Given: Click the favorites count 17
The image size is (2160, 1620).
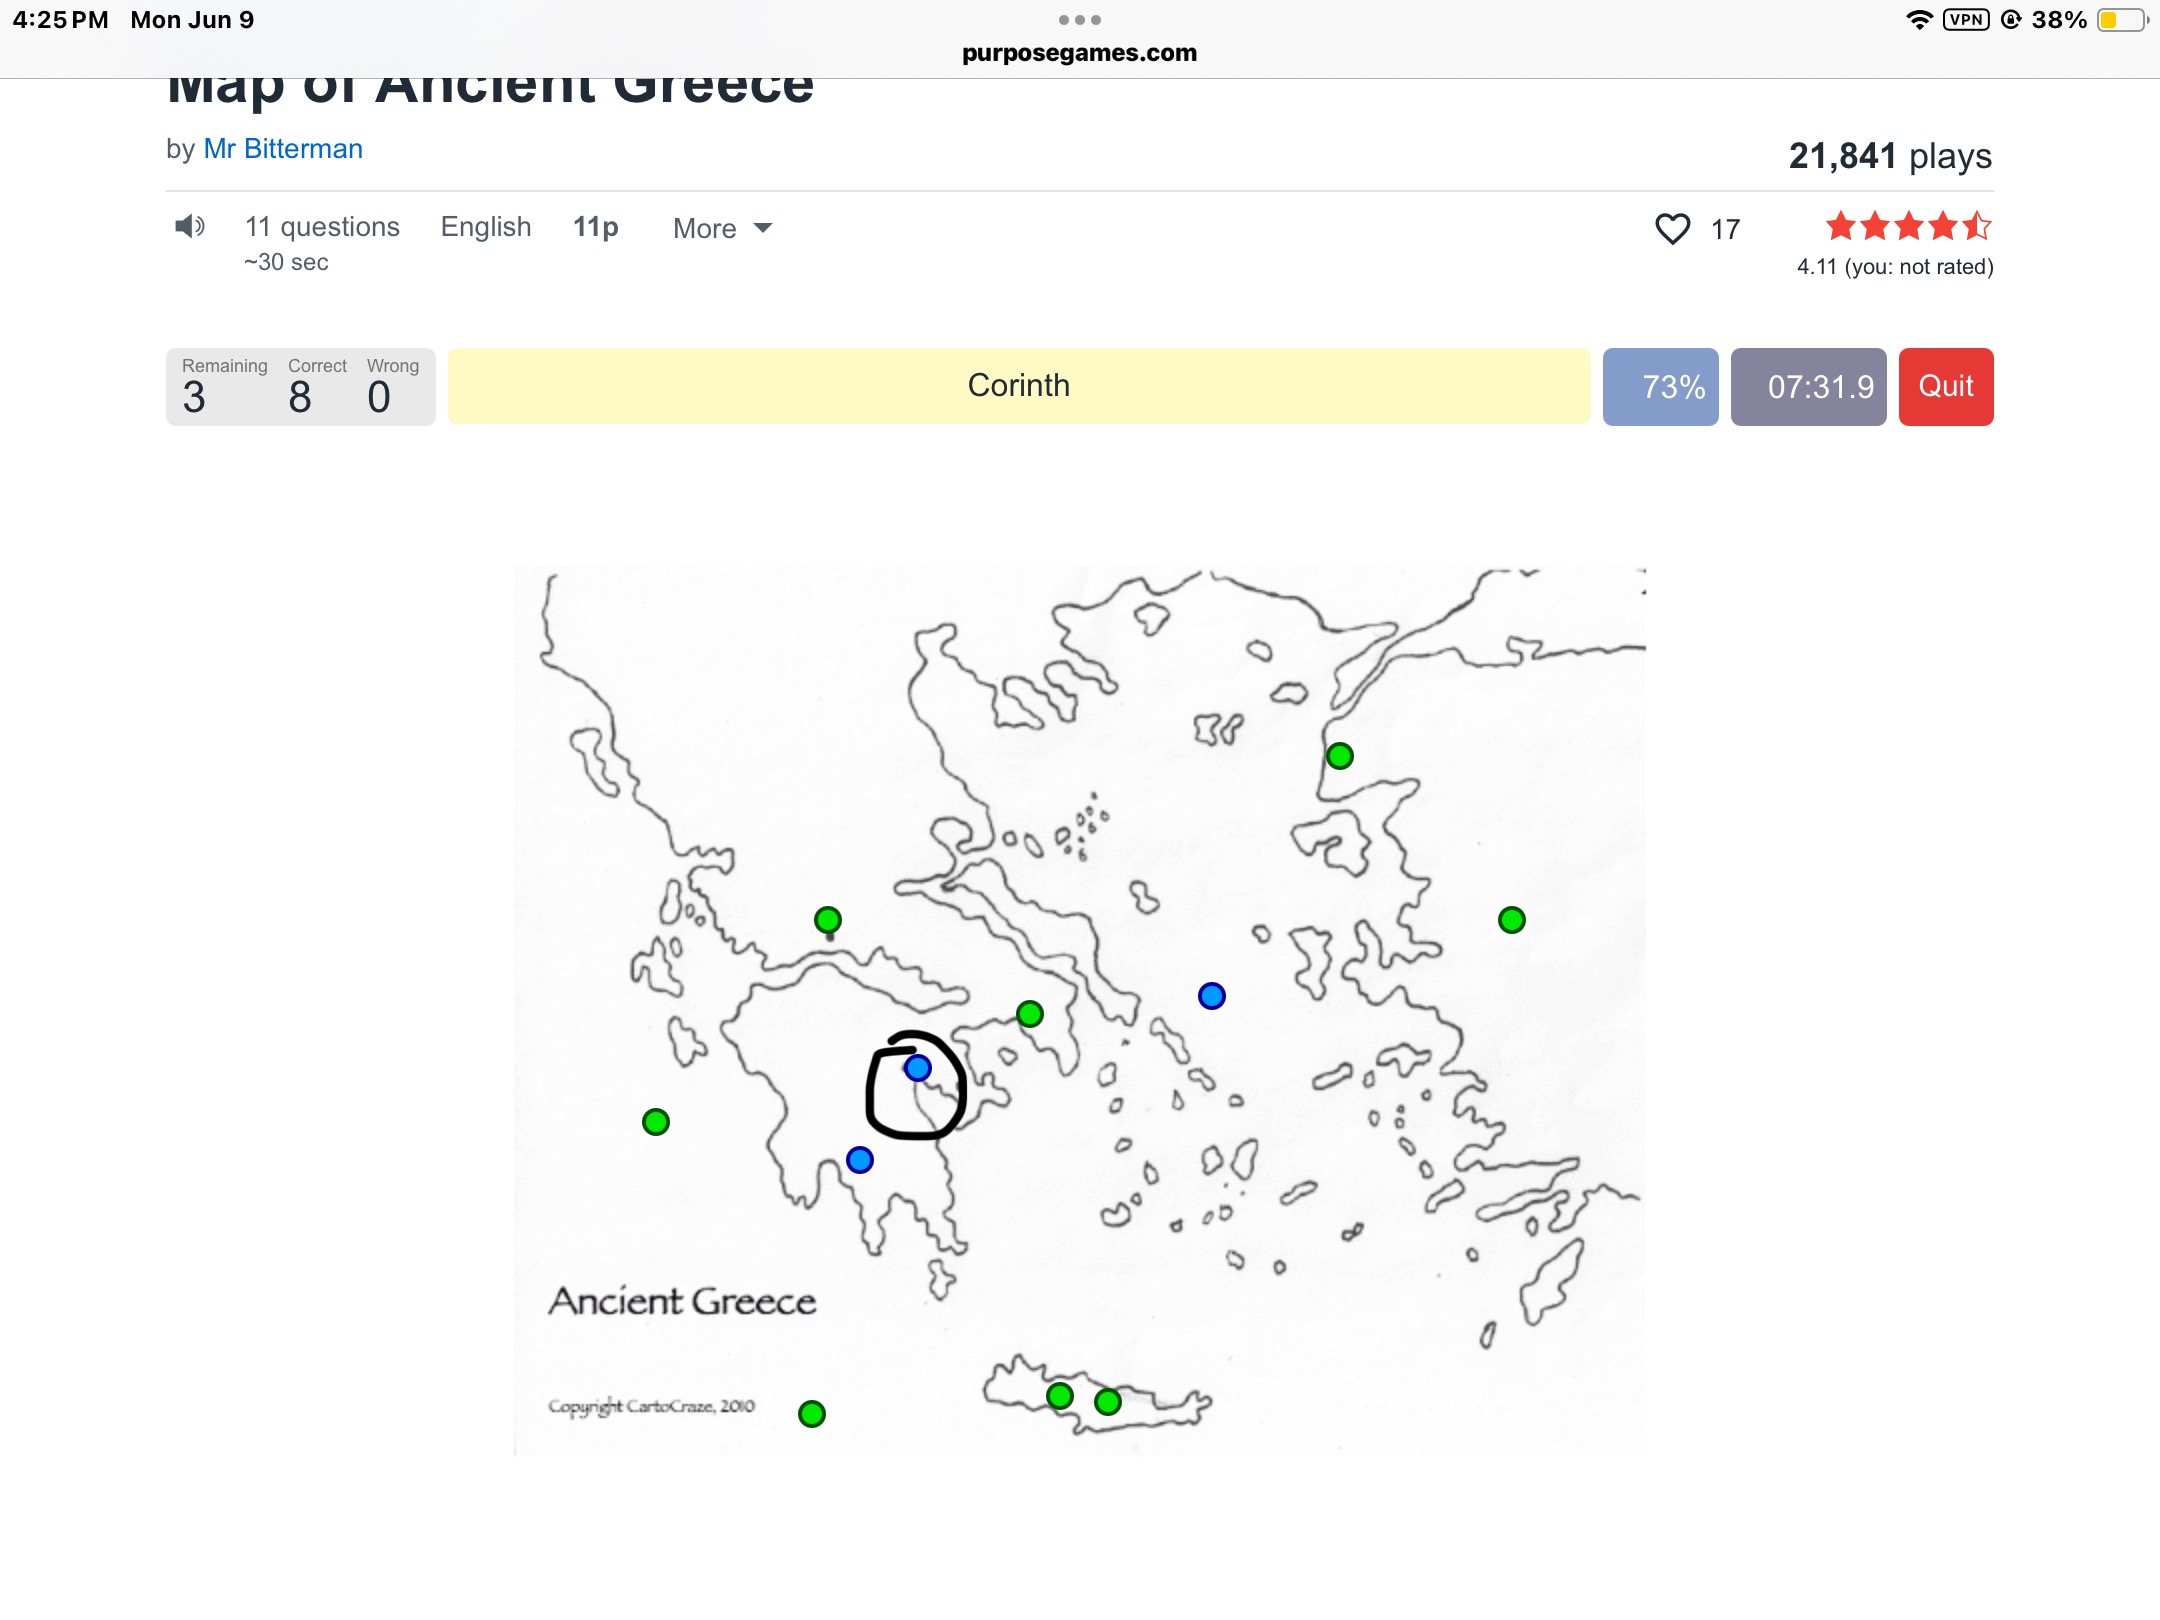Looking at the screenshot, I should [1726, 230].
